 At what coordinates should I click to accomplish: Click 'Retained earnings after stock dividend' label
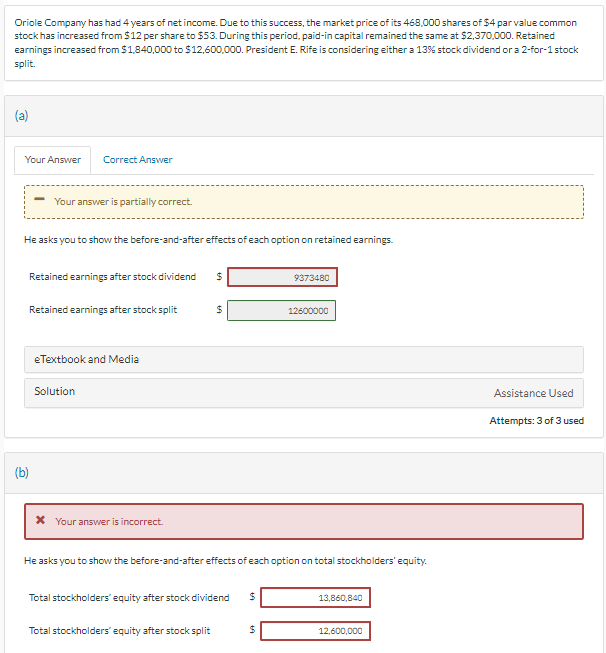112,277
